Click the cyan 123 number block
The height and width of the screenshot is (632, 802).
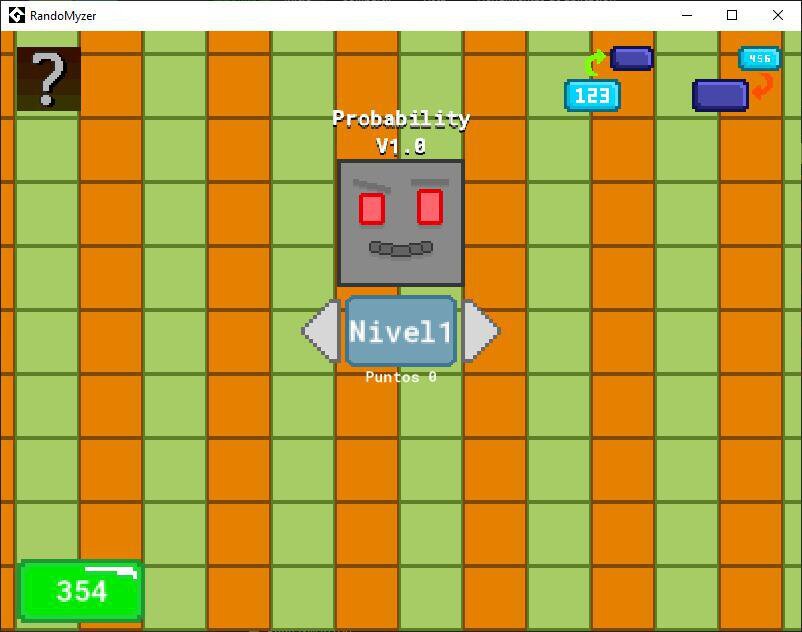(x=592, y=96)
